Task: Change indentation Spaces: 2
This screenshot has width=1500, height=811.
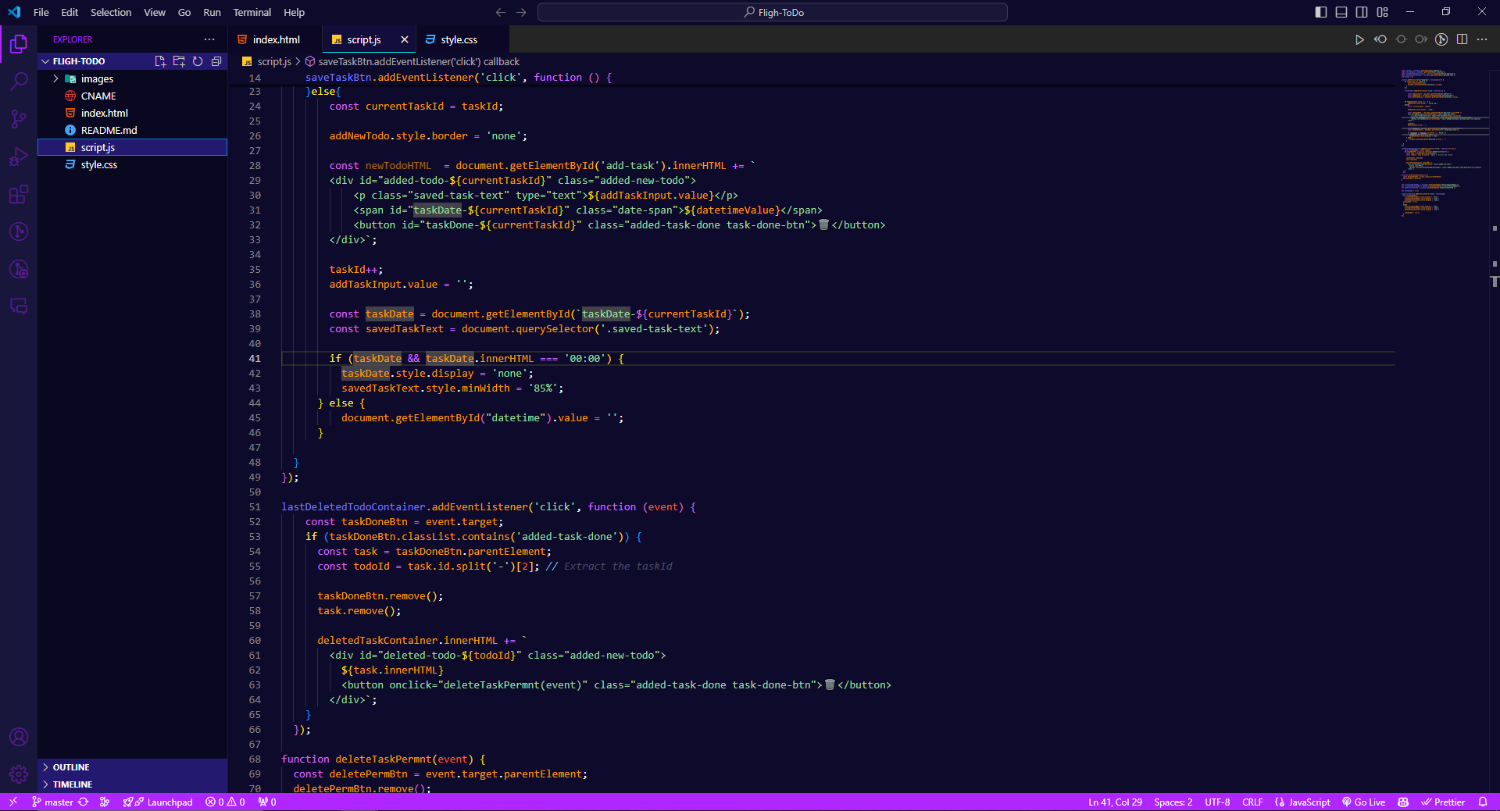Action: [1173, 802]
